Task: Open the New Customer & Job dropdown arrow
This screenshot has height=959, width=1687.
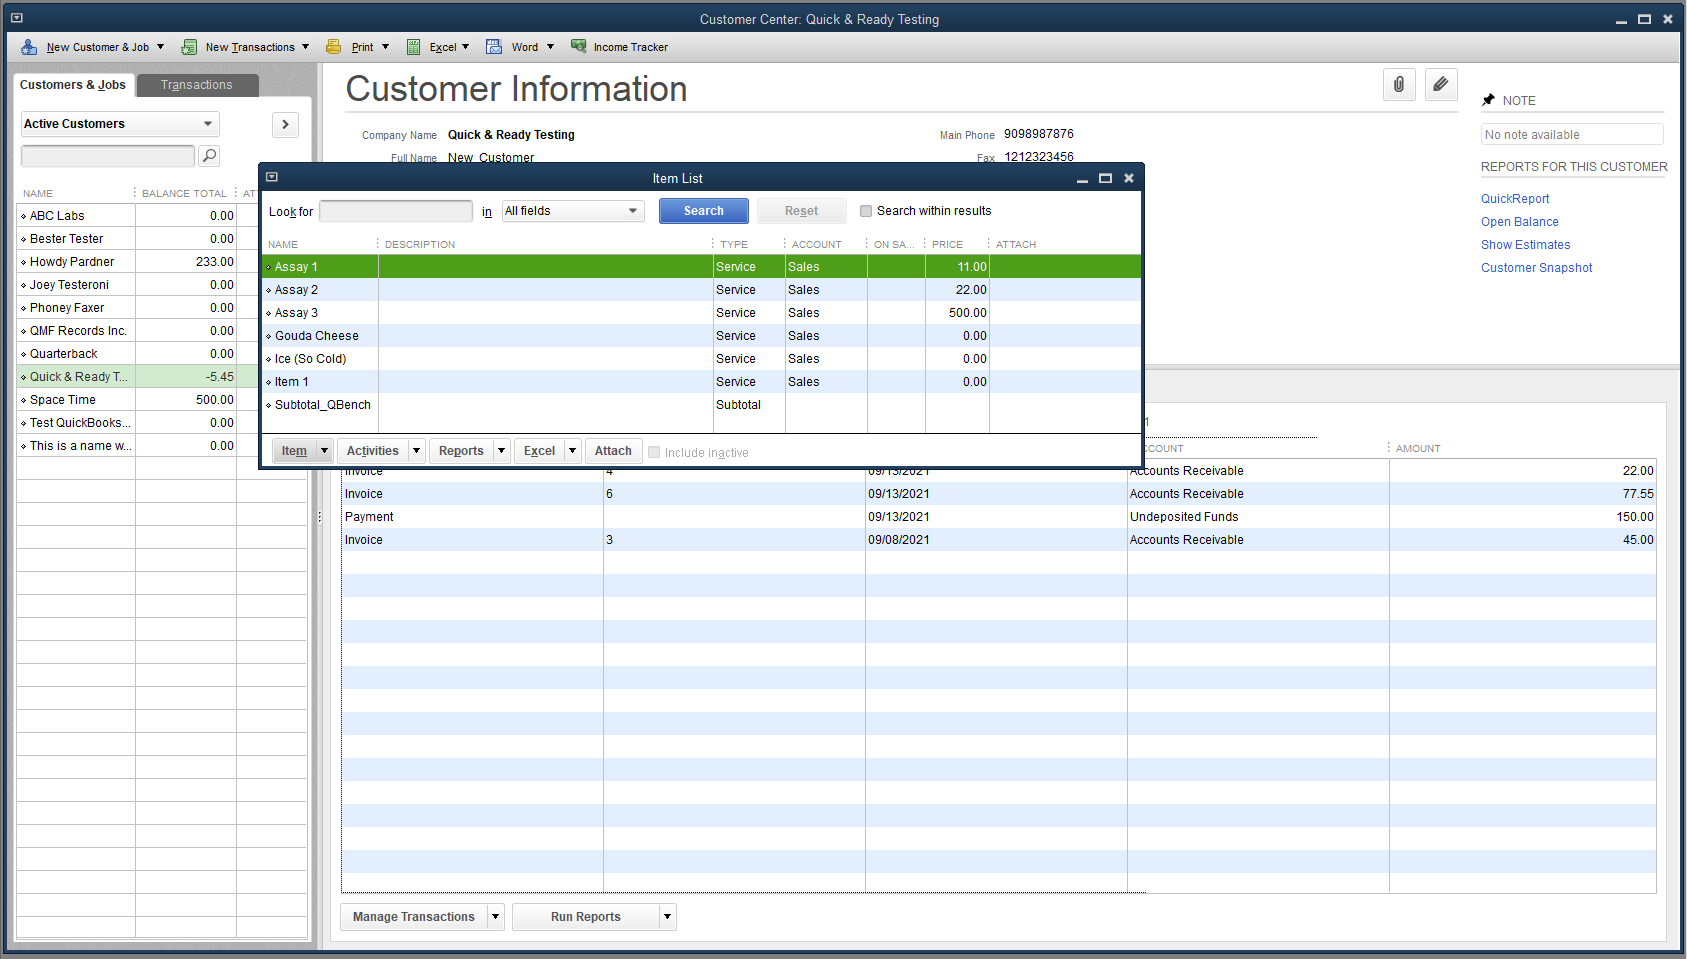Action: coord(160,47)
